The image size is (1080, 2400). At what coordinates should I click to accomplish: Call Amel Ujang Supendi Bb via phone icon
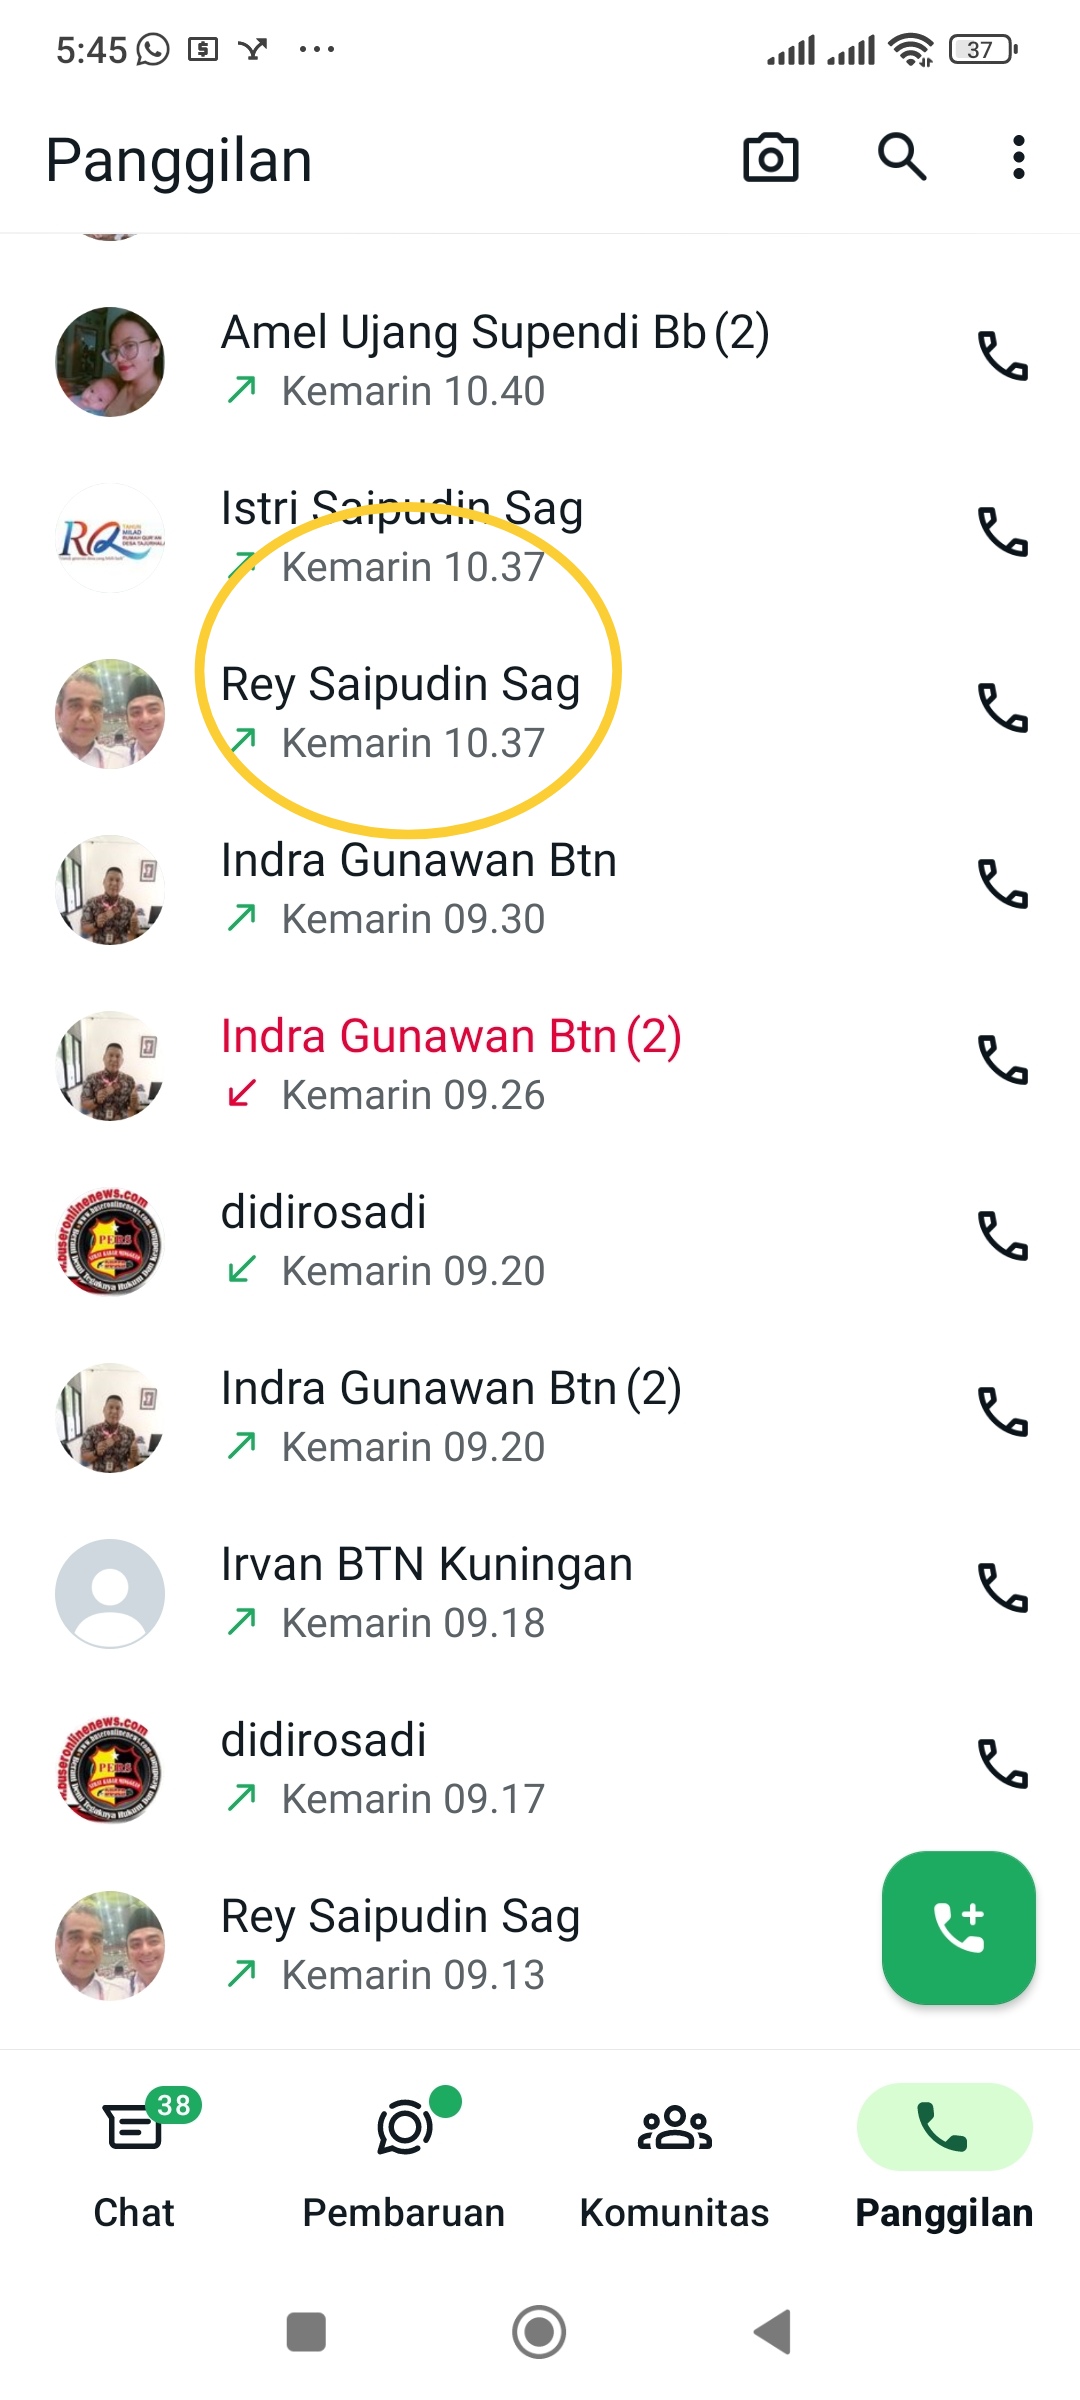click(1002, 357)
